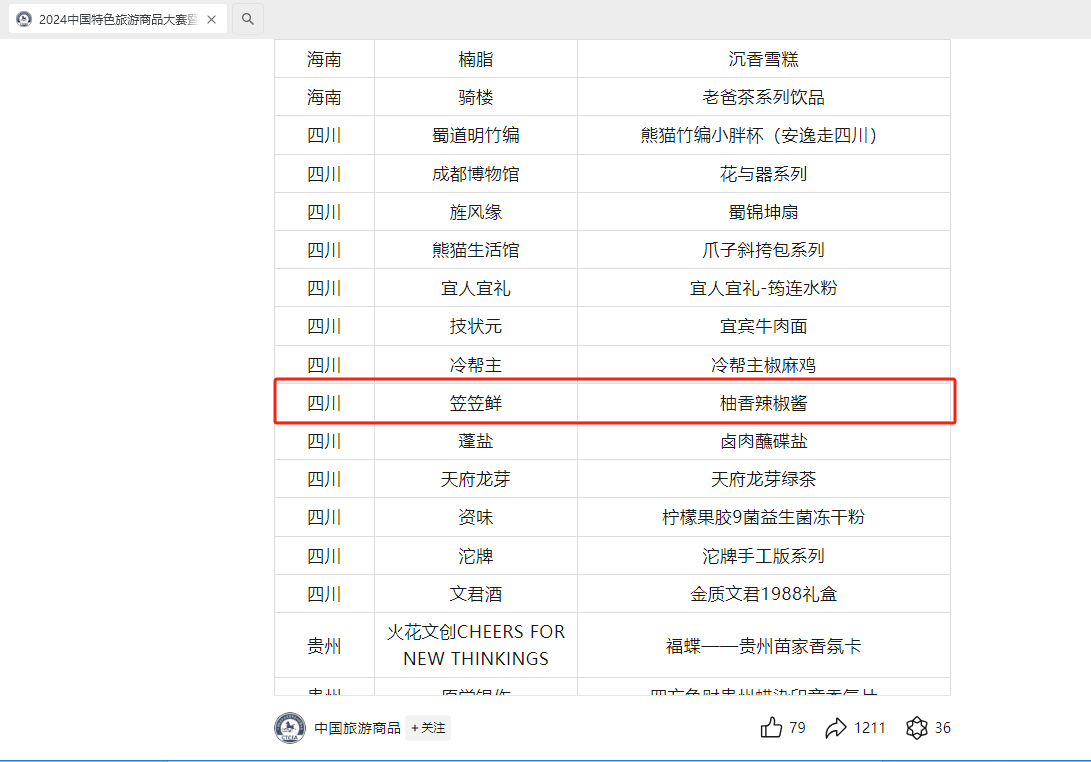Image resolution: width=1091 pixels, height=762 pixels.
Task: Select 四川 in the 文君酒 row
Action: coord(324,594)
